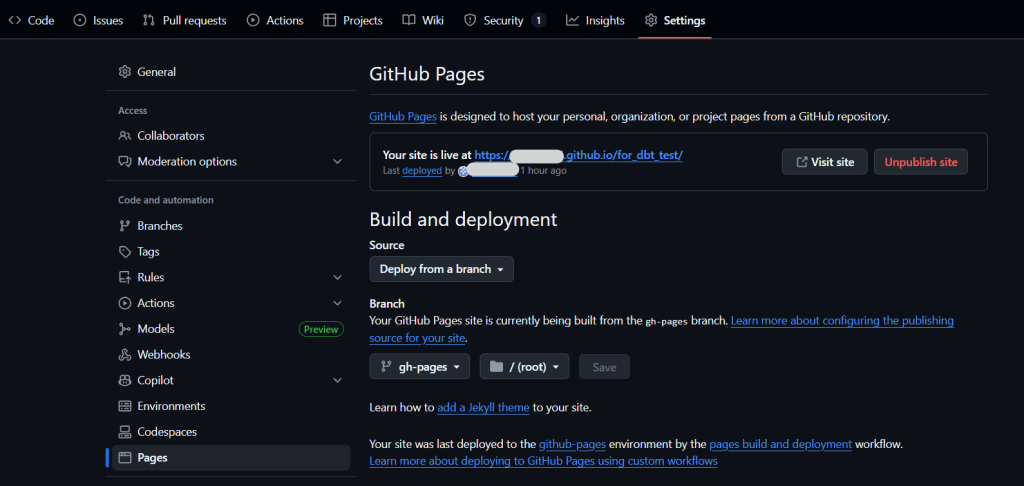
Task: Click the Copilot icon in sidebar
Action: point(125,380)
